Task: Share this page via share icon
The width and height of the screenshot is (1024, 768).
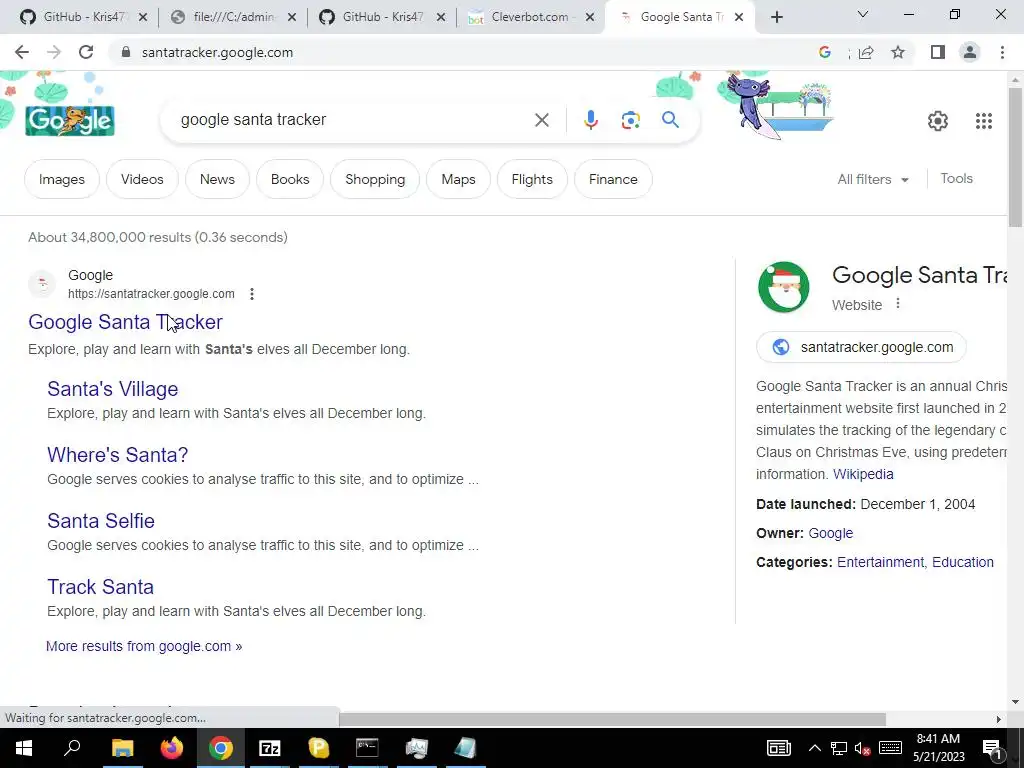Action: tap(866, 52)
